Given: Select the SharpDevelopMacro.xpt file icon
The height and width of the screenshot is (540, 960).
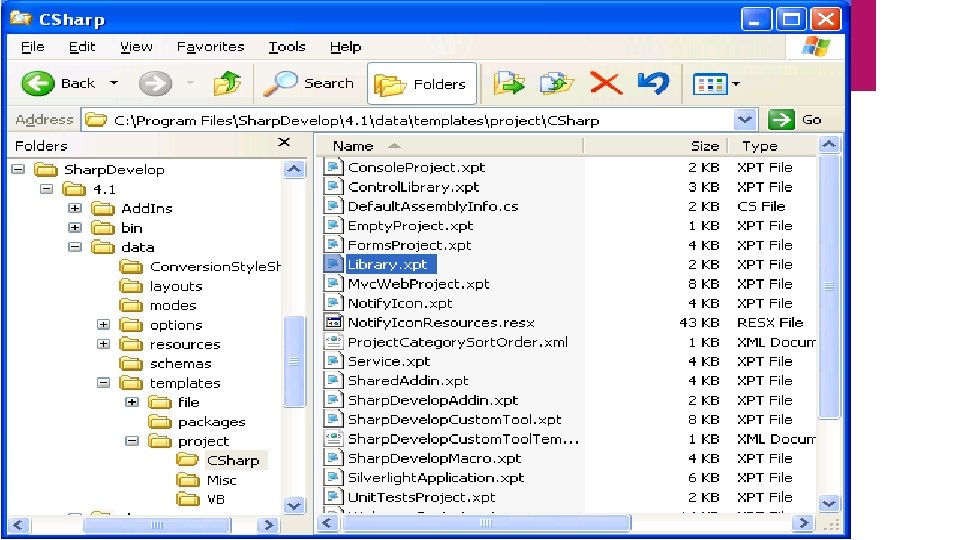Looking at the screenshot, I should click(x=333, y=458).
